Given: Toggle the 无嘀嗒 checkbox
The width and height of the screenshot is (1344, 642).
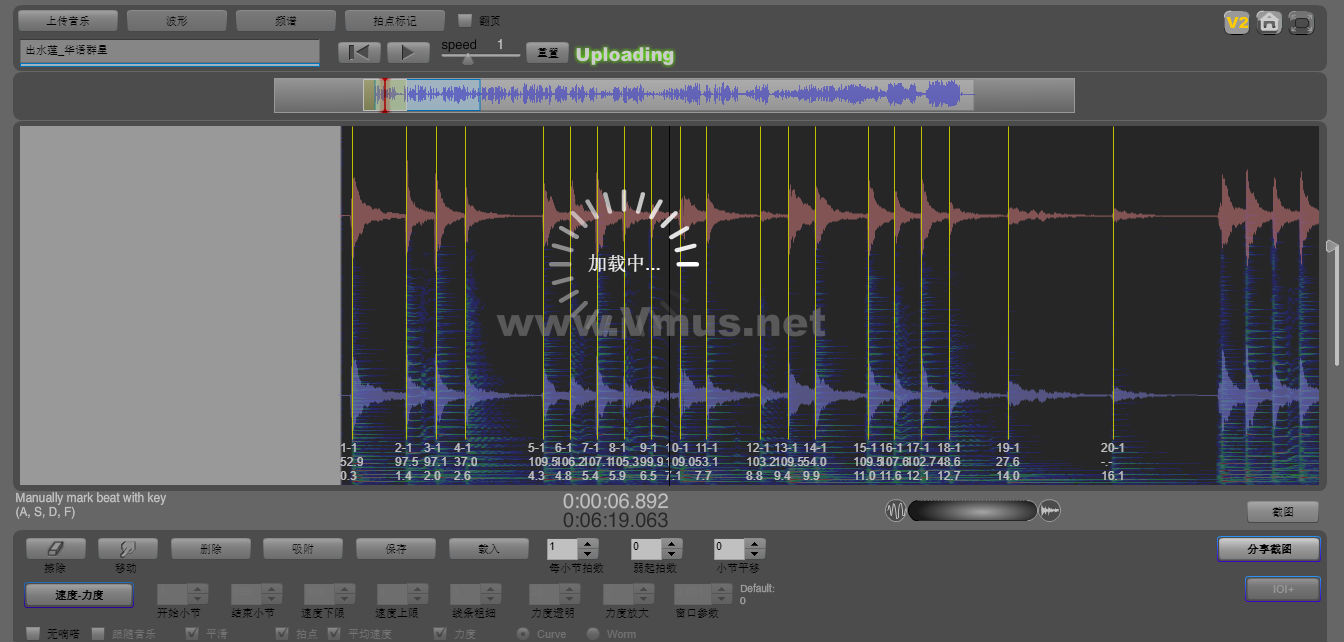Looking at the screenshot, I should [x=34, y=633].
